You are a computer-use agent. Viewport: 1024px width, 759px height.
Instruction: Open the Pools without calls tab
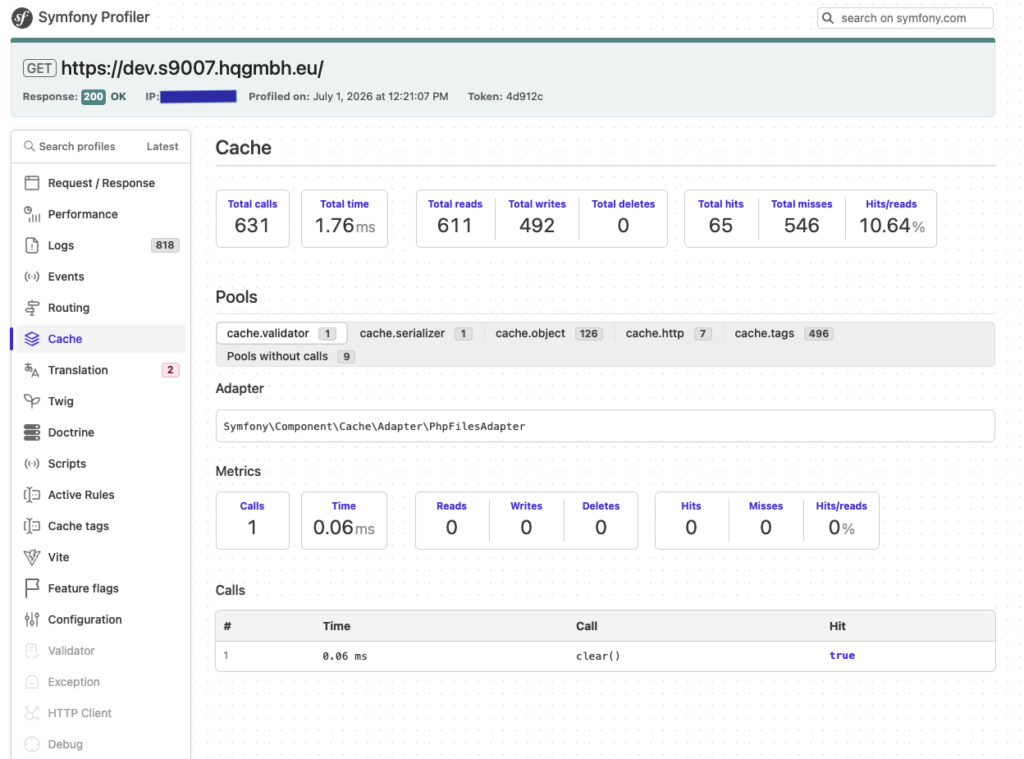291,356
